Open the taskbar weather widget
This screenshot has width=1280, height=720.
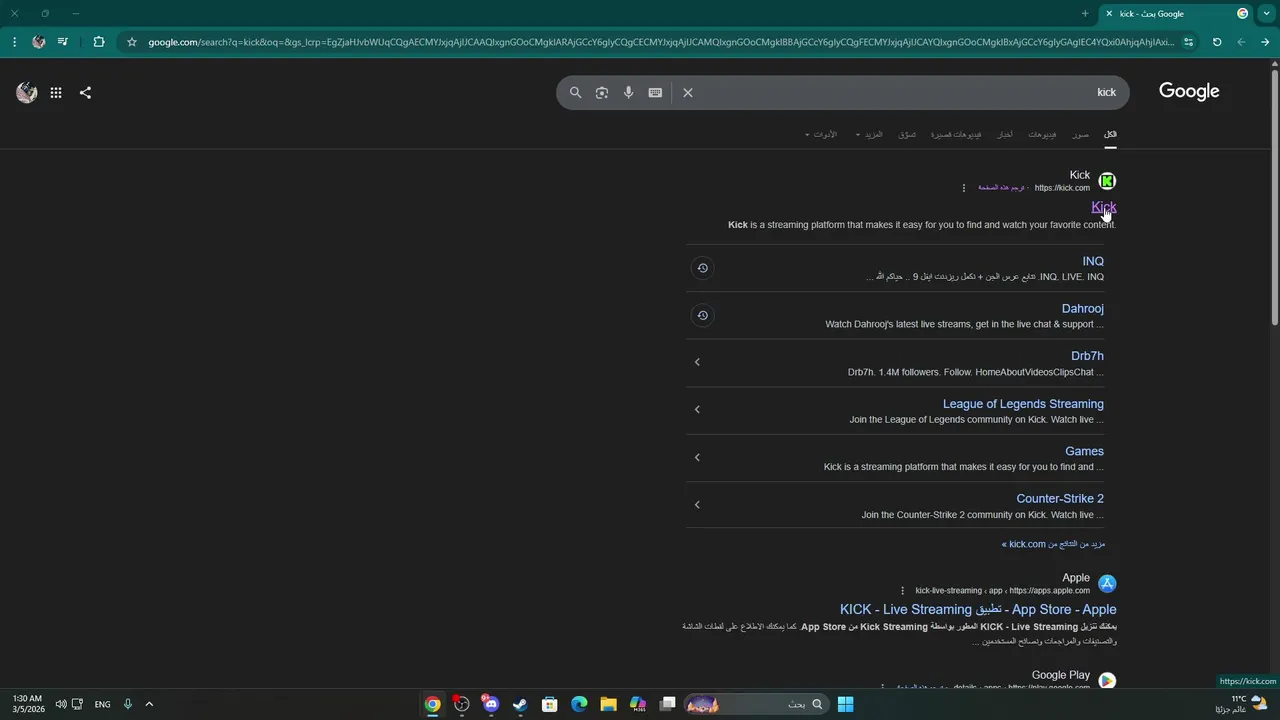1240,704
